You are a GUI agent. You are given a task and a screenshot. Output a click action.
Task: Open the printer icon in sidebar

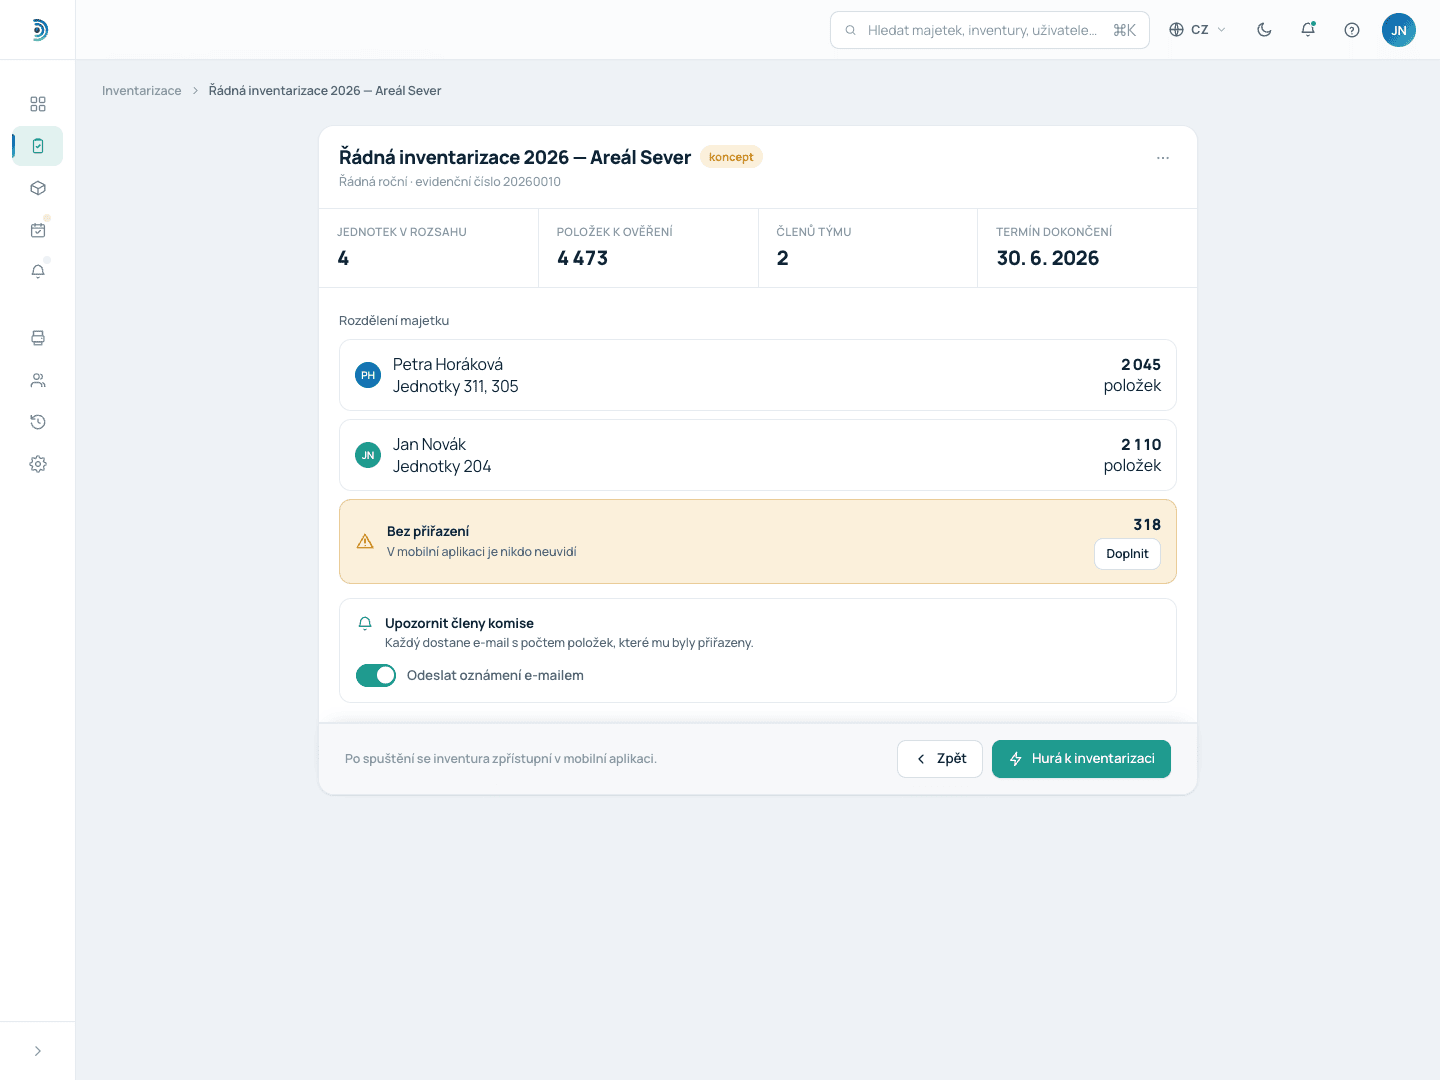point(38,338)
